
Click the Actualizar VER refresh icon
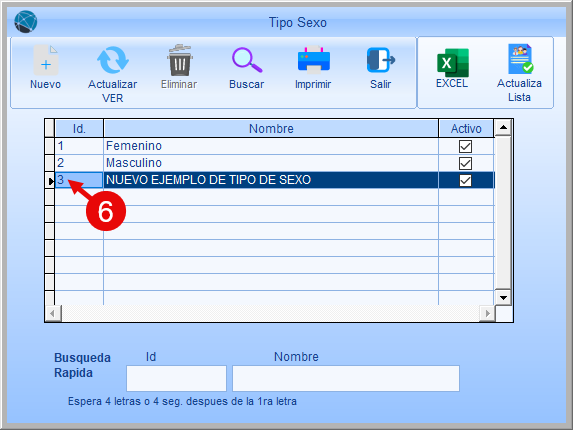tap(113, 60)
